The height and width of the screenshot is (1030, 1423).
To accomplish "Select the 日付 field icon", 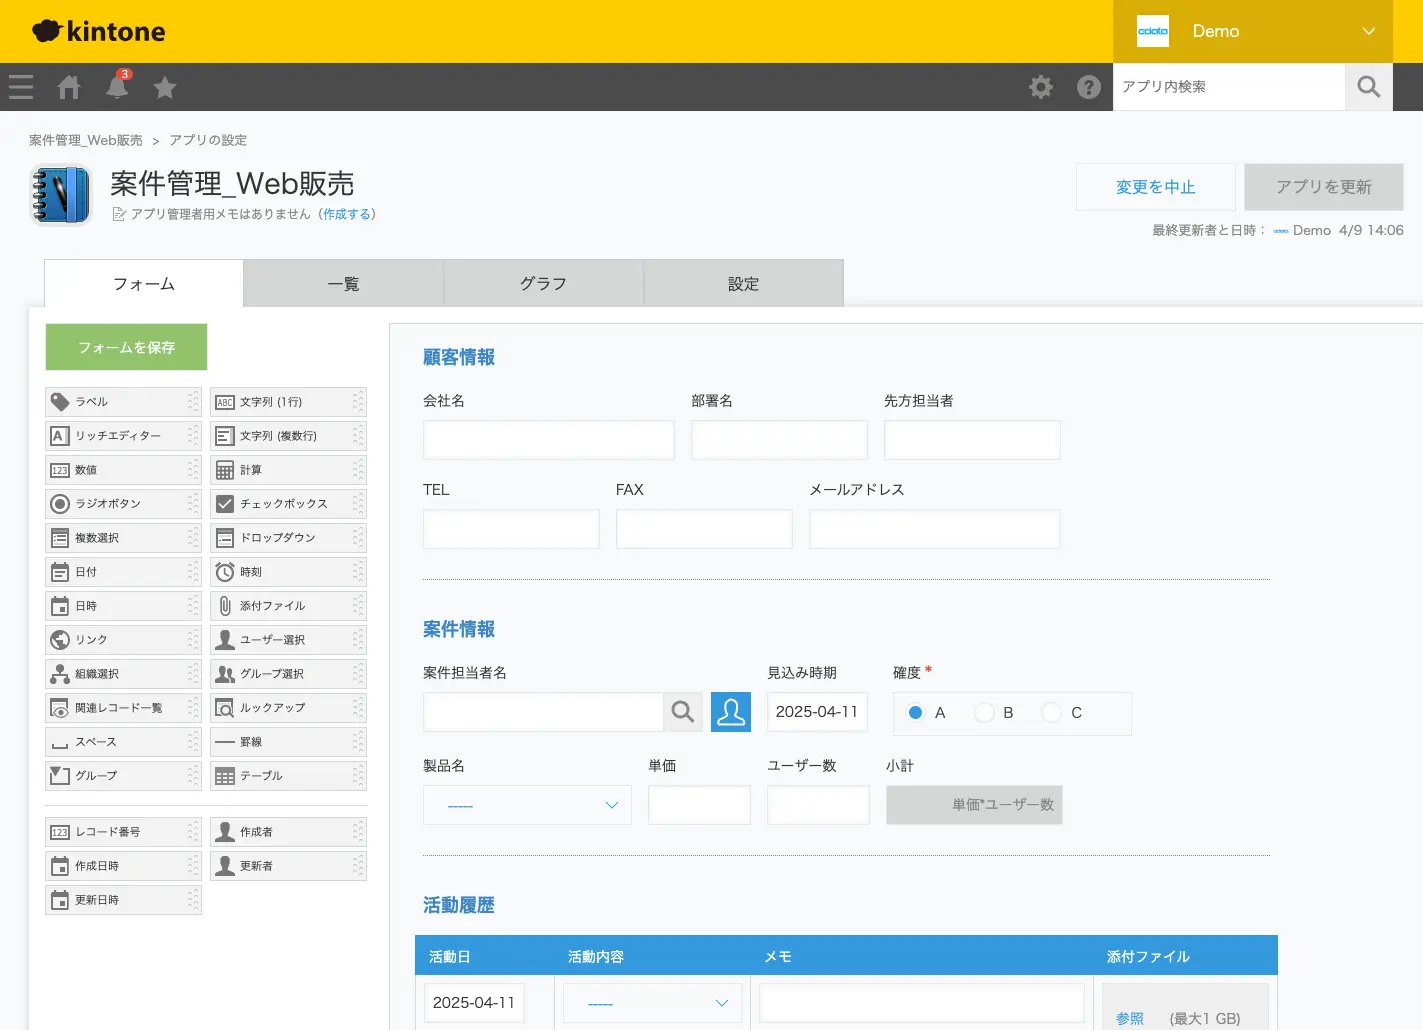I will 60,572.
